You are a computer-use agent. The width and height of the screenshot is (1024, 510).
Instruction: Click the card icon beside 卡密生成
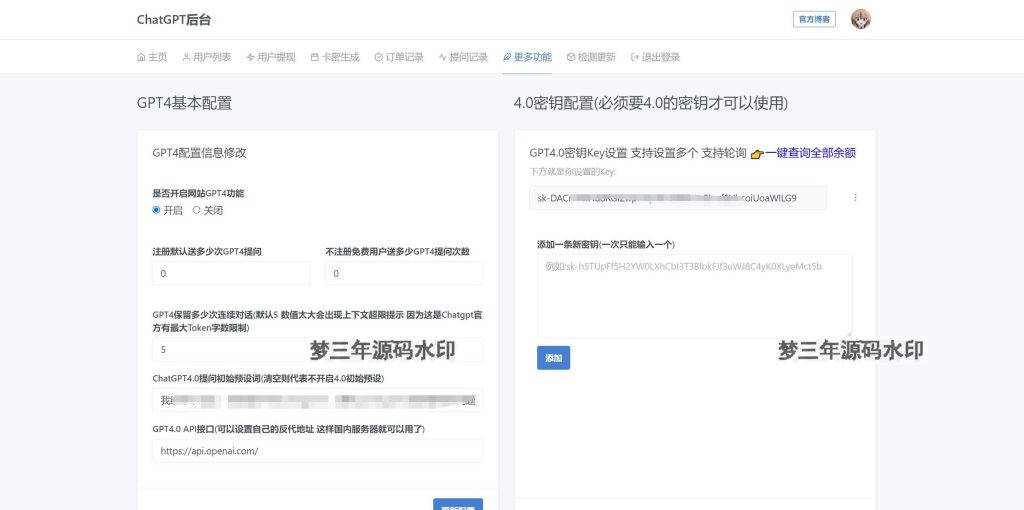coord(314,57)
